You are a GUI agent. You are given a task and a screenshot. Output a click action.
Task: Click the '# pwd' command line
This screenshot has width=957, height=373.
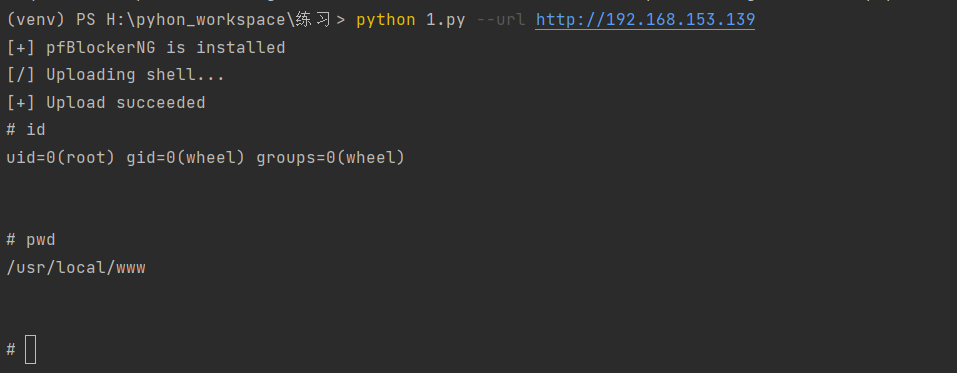[31, 240]
